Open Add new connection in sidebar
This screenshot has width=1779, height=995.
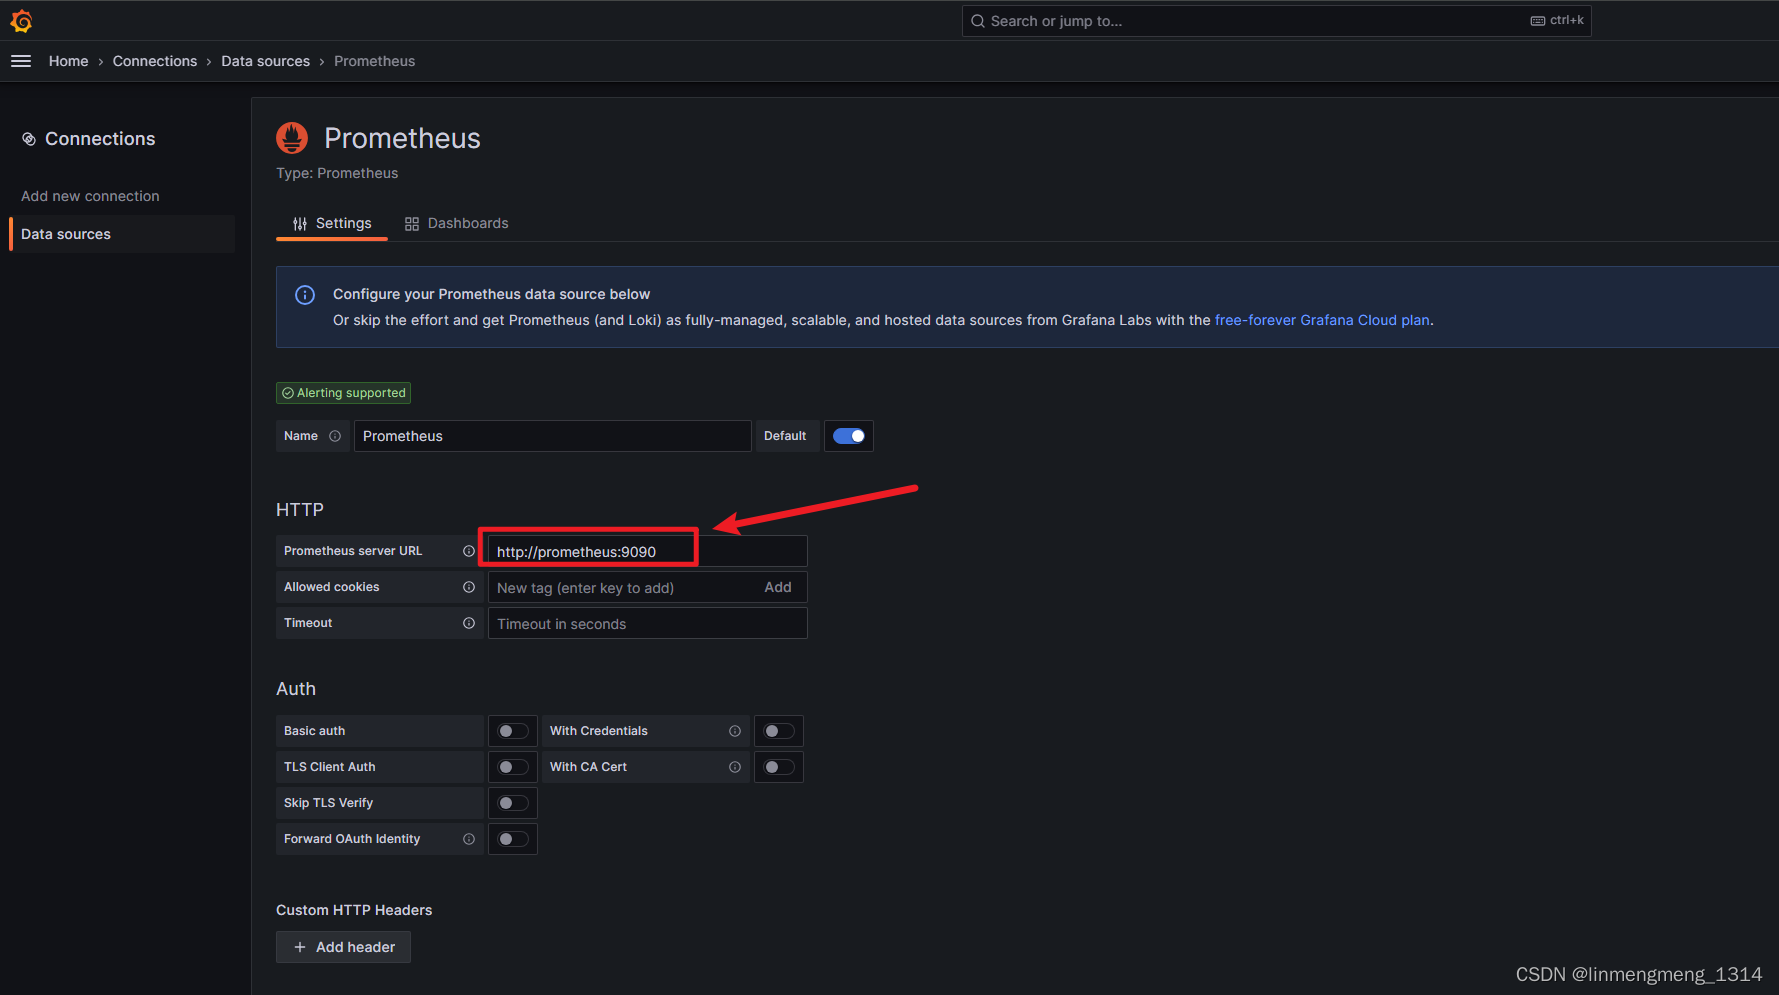90,196
